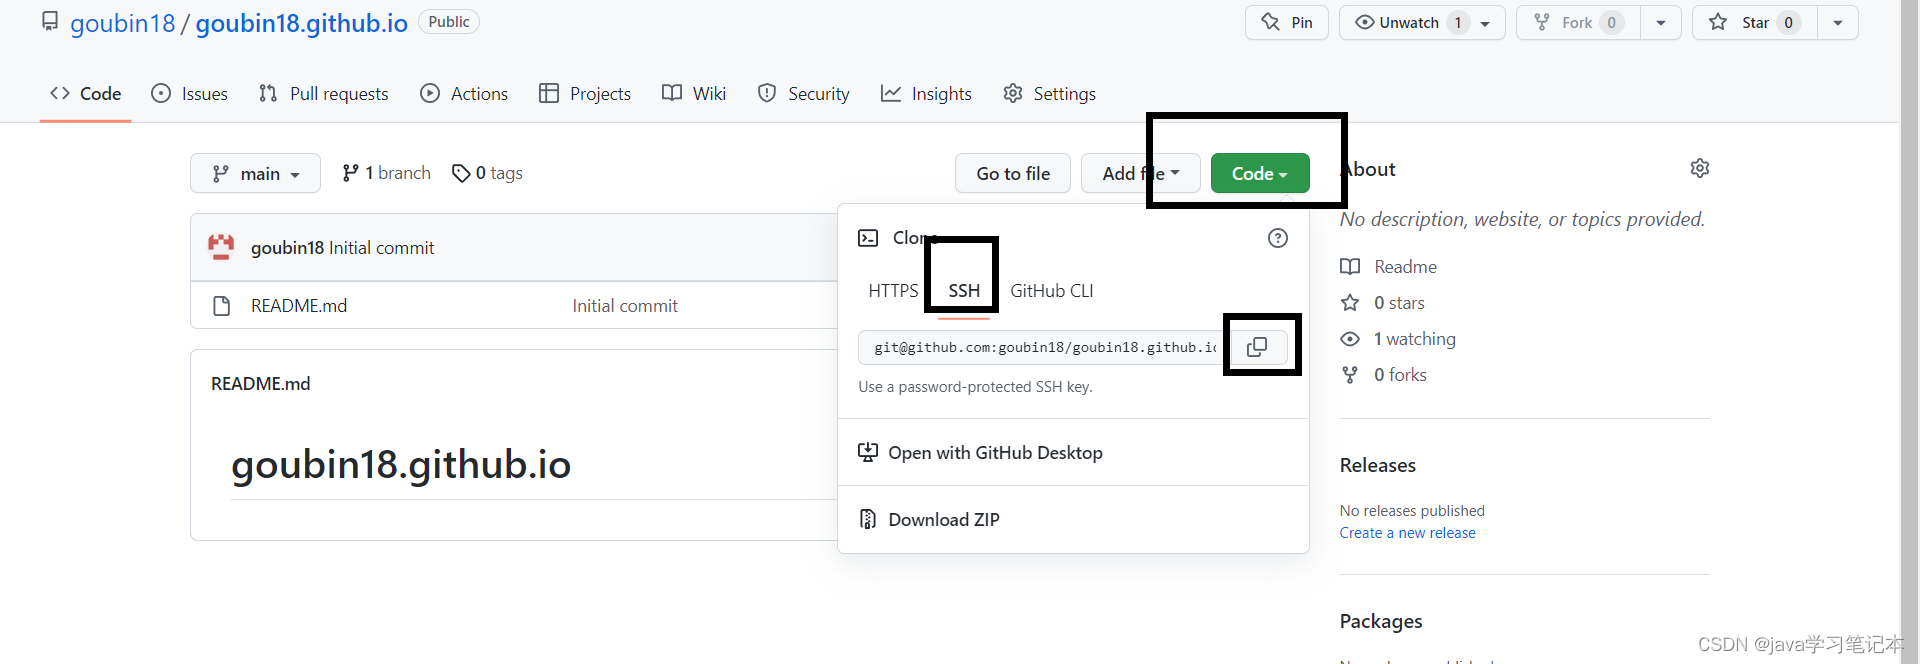1920x664 pixels.
Task: Fork the repository
Action: click(1579, 22)
